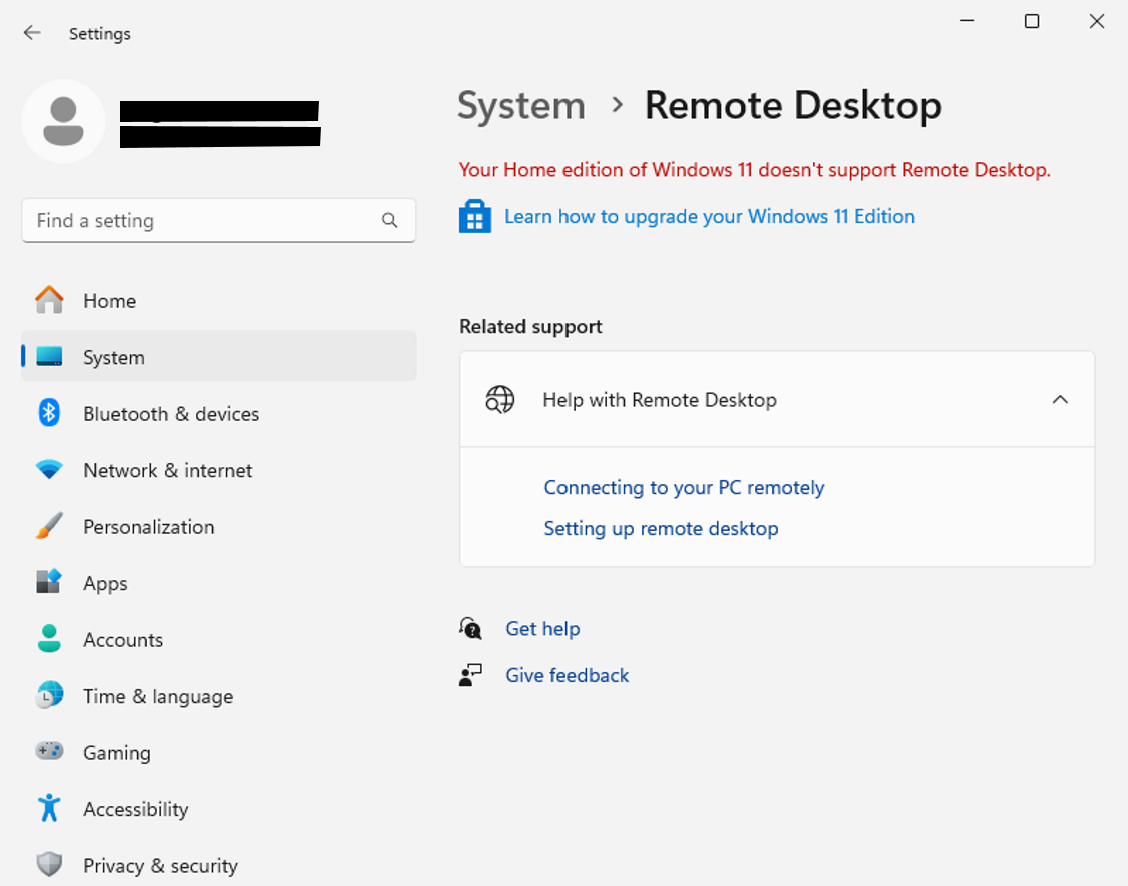Click the Microsoft Store upgrade icon
This screenshot has width=1128, height=886.
474,216
